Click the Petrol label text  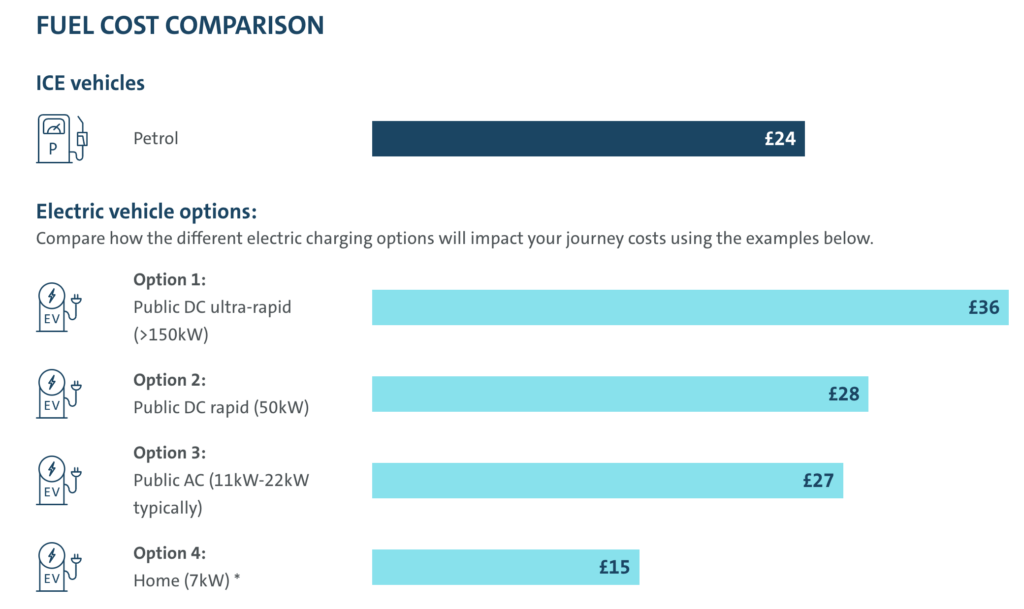tap(156, 139)
